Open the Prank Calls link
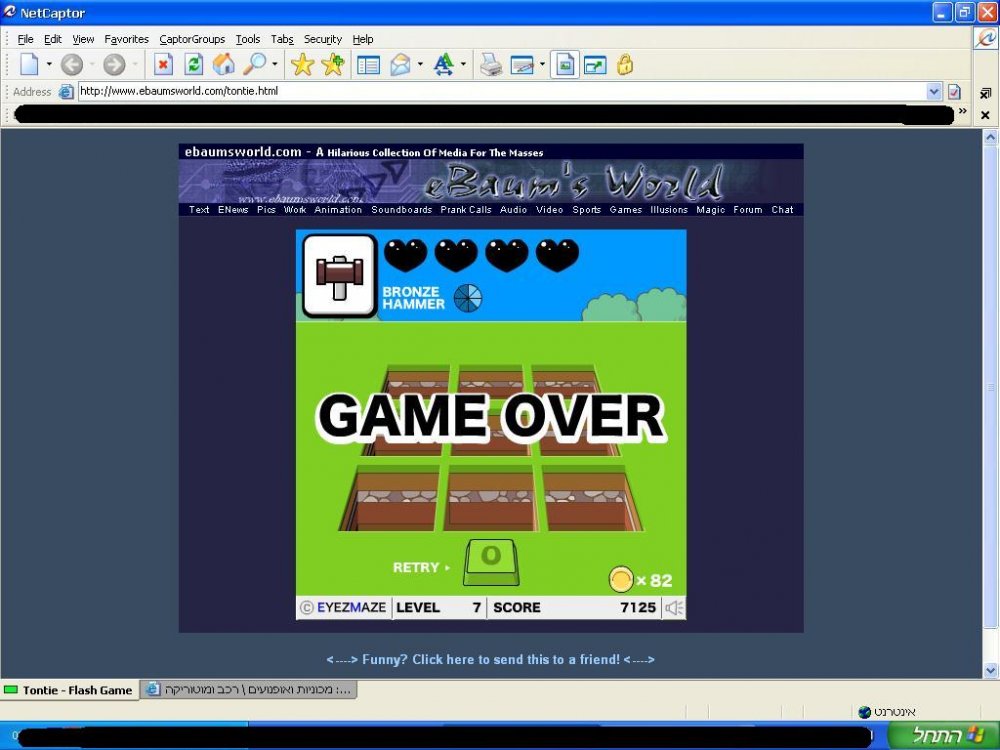1000x750 pixels. [466, 210]
